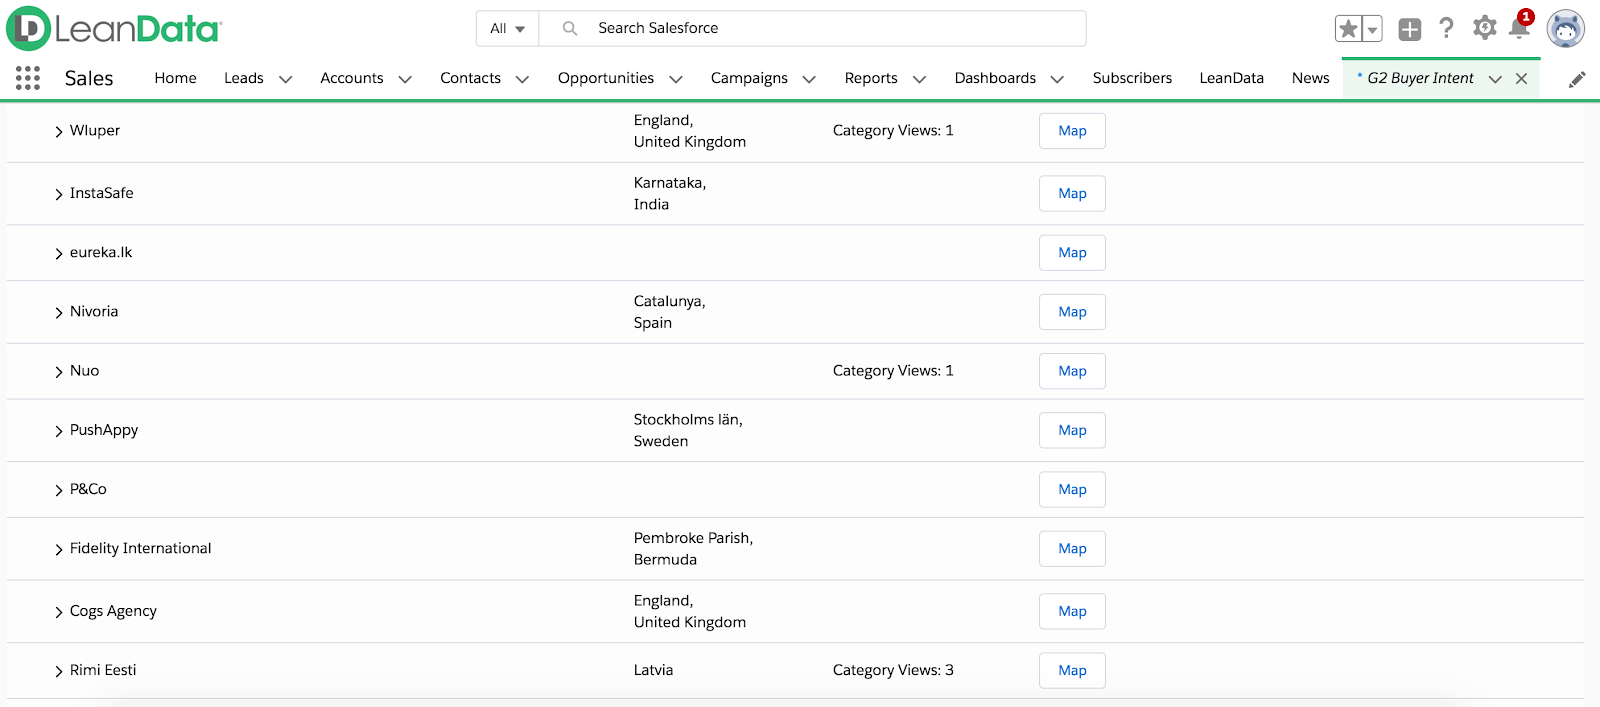
Task: Click Map button for Nivoria
Action: 1072,312
